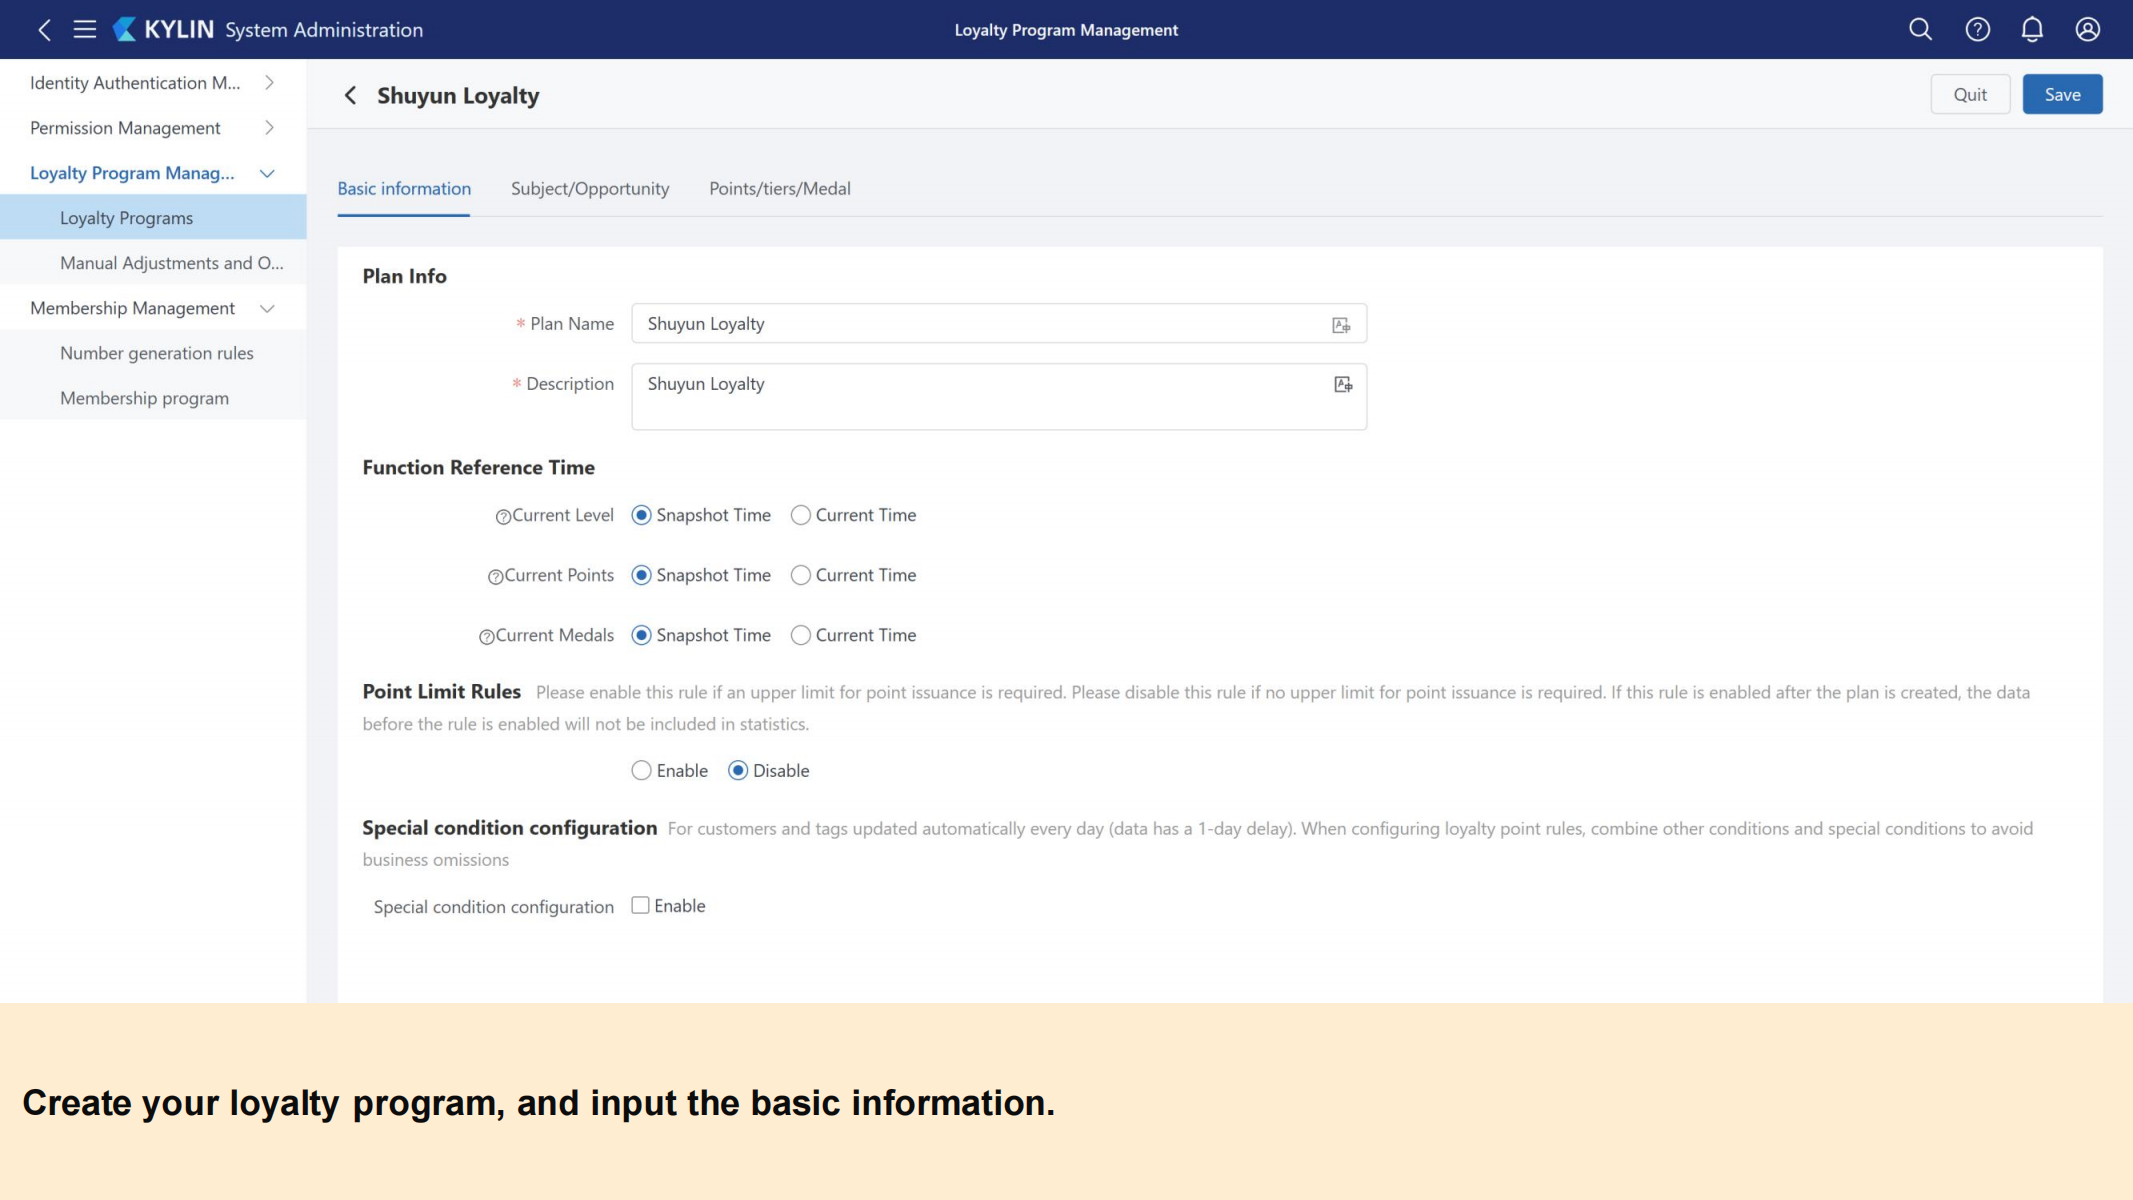The width and height of the screenshot is (2133, 1200).
Task: Open the search icon in header
Action: pos(1920,30)
